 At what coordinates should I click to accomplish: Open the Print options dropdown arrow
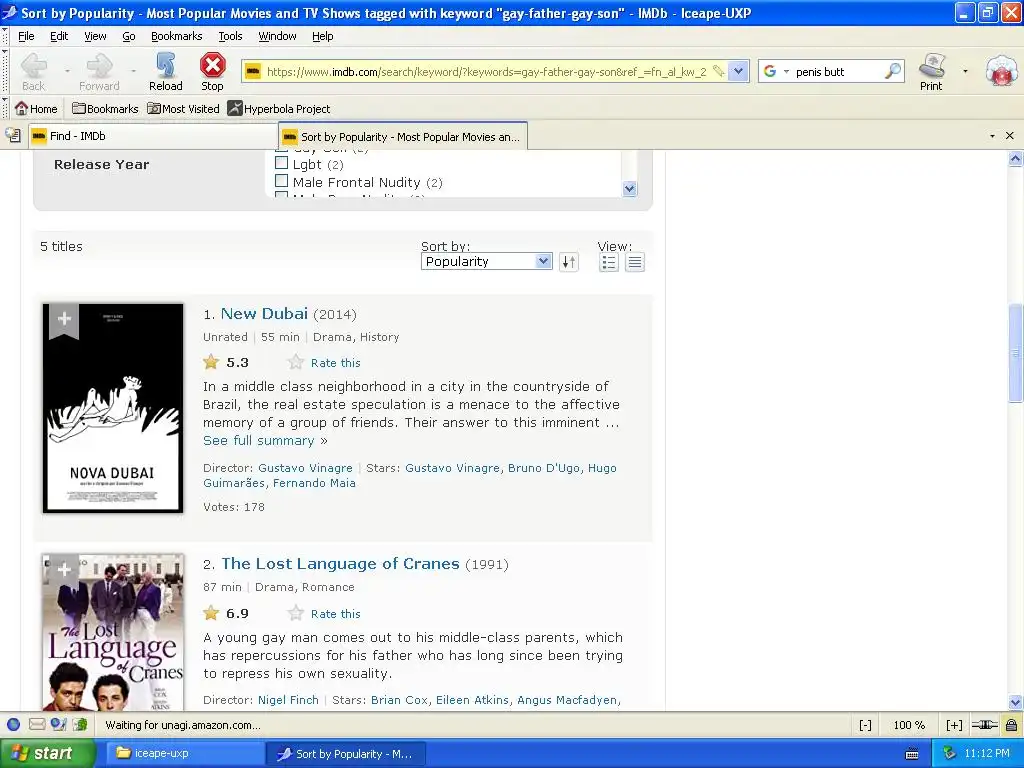click(965, 71)
